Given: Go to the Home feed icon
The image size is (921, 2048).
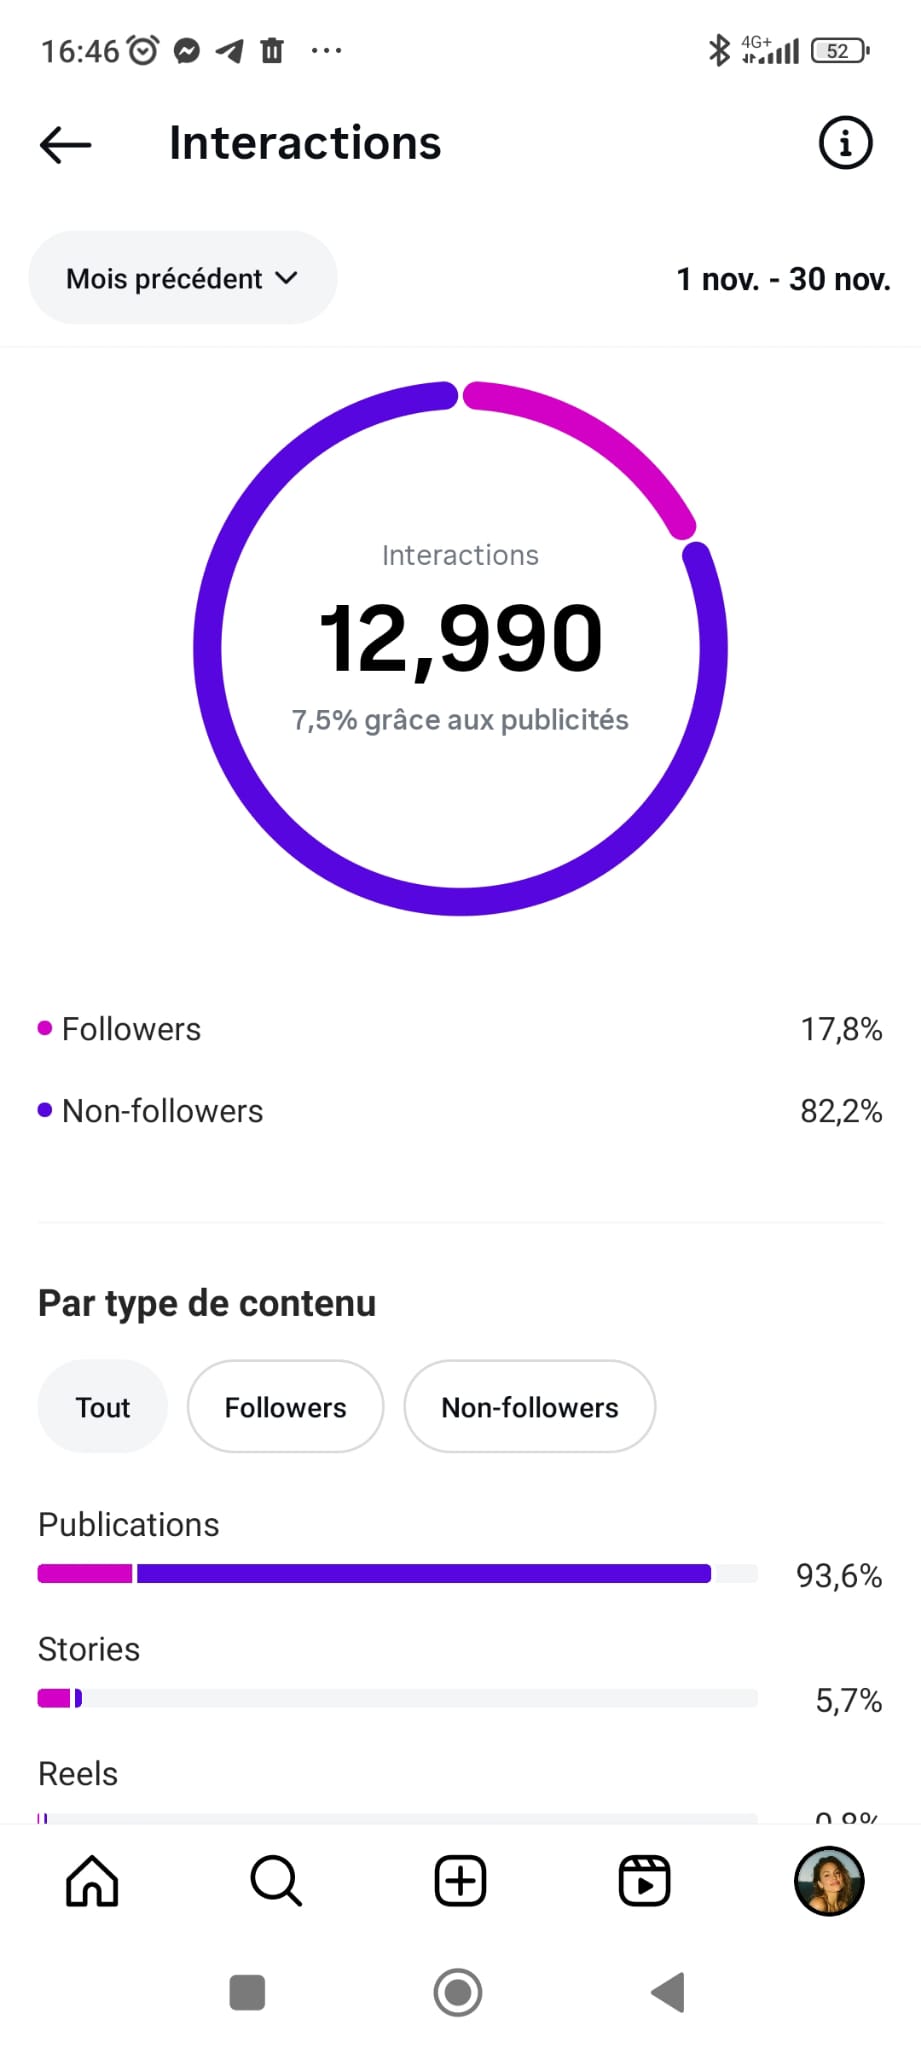Looking at the screenshot, I should 92,1881.
